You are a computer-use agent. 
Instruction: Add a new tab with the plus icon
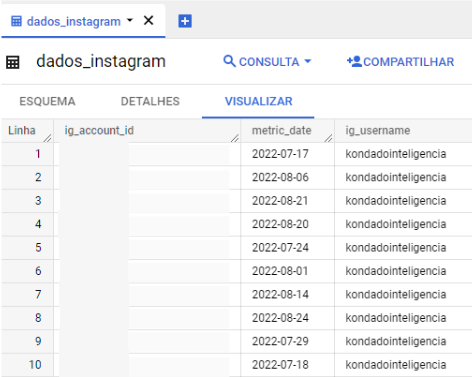(185, 21)
